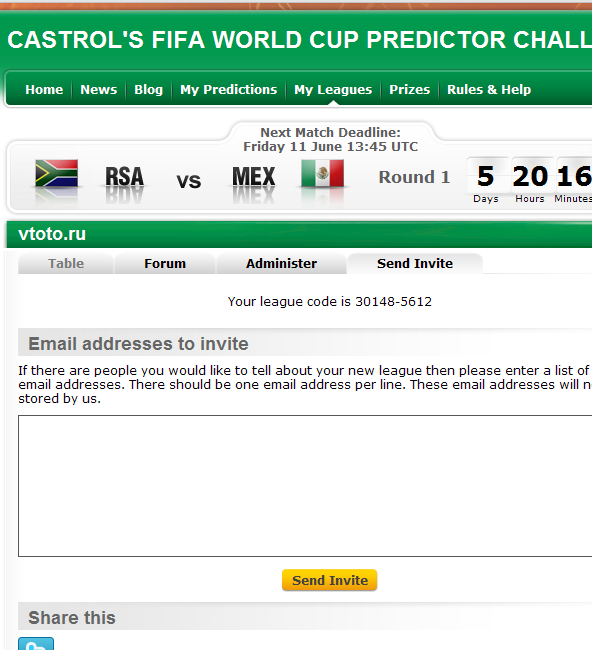592x650 pixels.
Task: Go to the Blog page
Action: point(148,90)
